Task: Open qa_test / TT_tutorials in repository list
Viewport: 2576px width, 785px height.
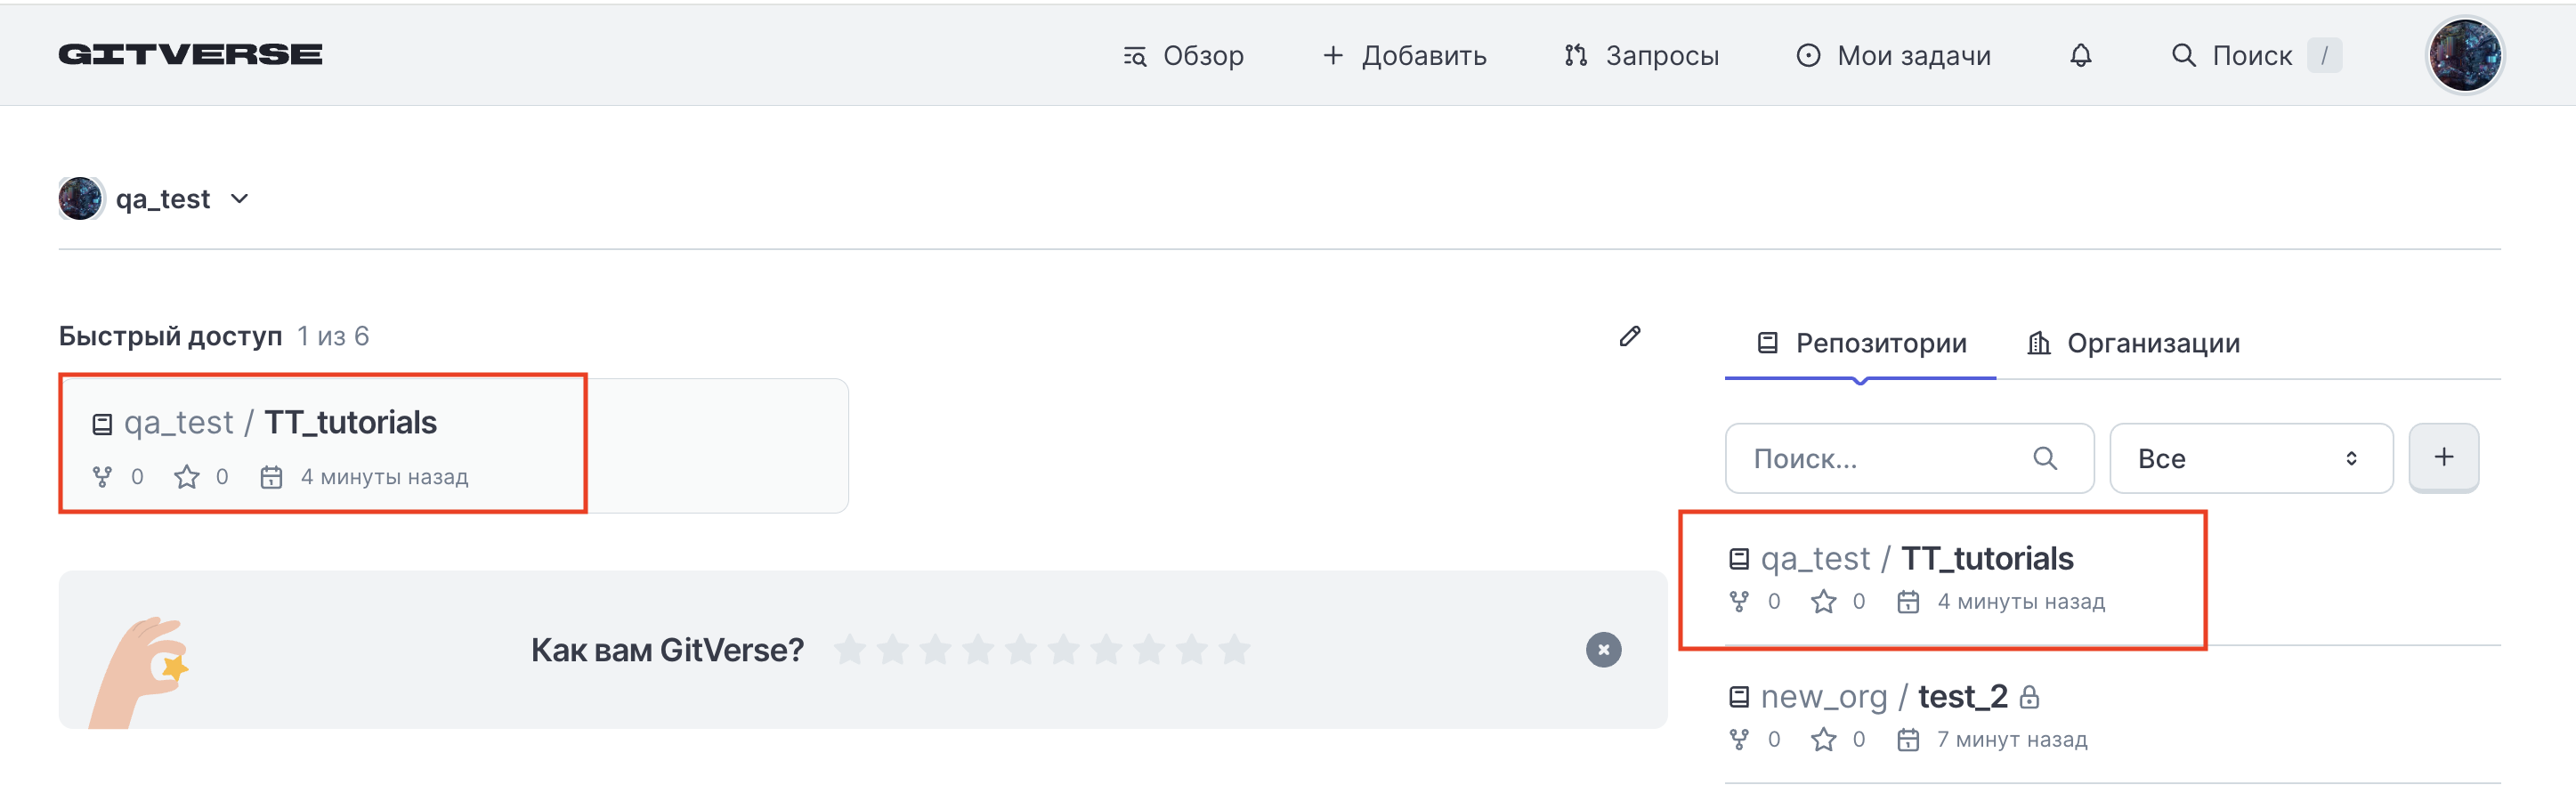Action: click(1917, 558)
